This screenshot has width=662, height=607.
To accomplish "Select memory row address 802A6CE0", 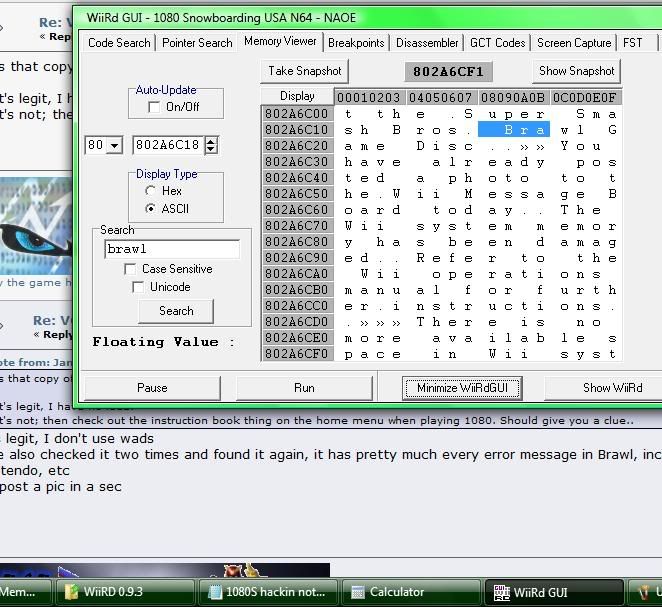I will pos(297,339).
